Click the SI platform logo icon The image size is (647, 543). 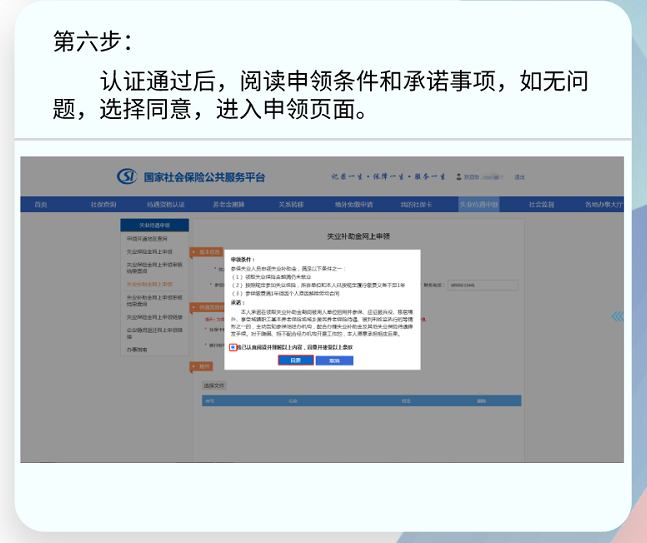[127, 177]
